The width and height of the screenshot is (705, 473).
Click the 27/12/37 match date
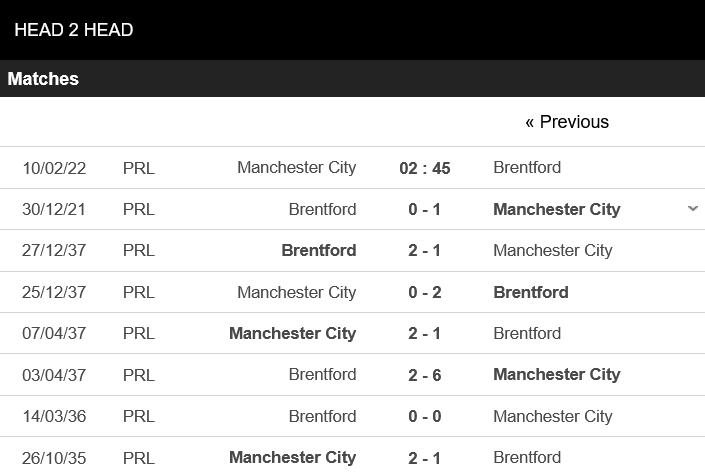coord(54,251)
